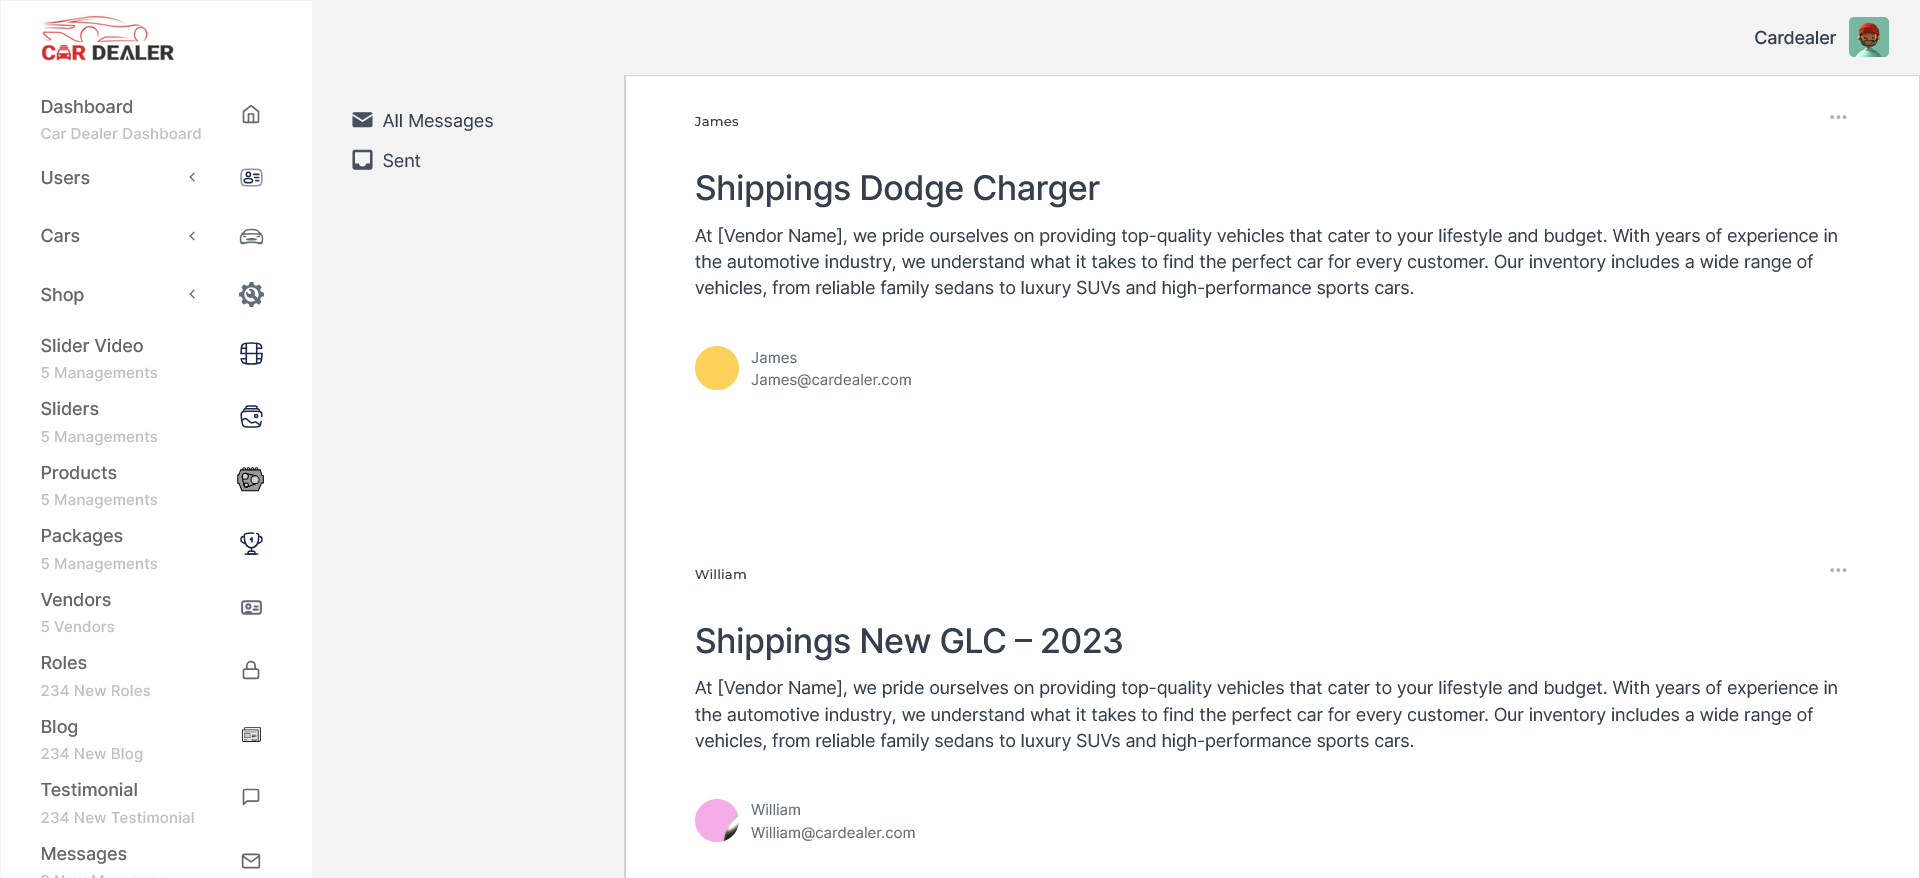Click the Messages envelope icon in sidebar
1920x878 pixels.
pyautogui.click(x=251, y=861)
